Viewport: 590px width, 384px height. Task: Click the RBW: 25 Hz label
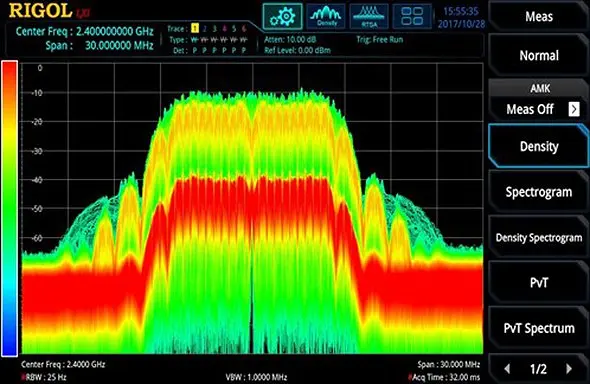[44, 377]
